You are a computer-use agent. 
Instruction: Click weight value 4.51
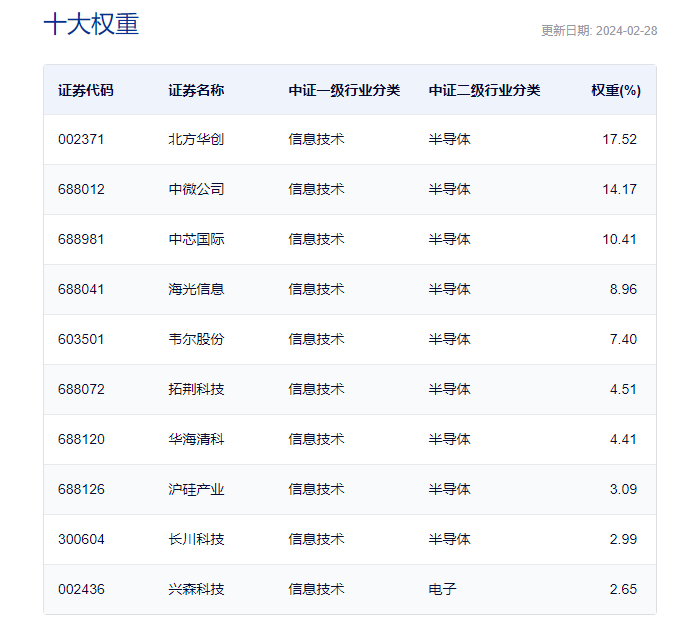point(623,389)
